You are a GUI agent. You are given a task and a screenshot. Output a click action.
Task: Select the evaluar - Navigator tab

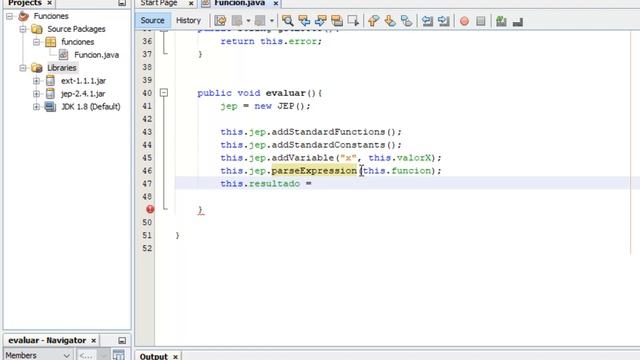47,340
